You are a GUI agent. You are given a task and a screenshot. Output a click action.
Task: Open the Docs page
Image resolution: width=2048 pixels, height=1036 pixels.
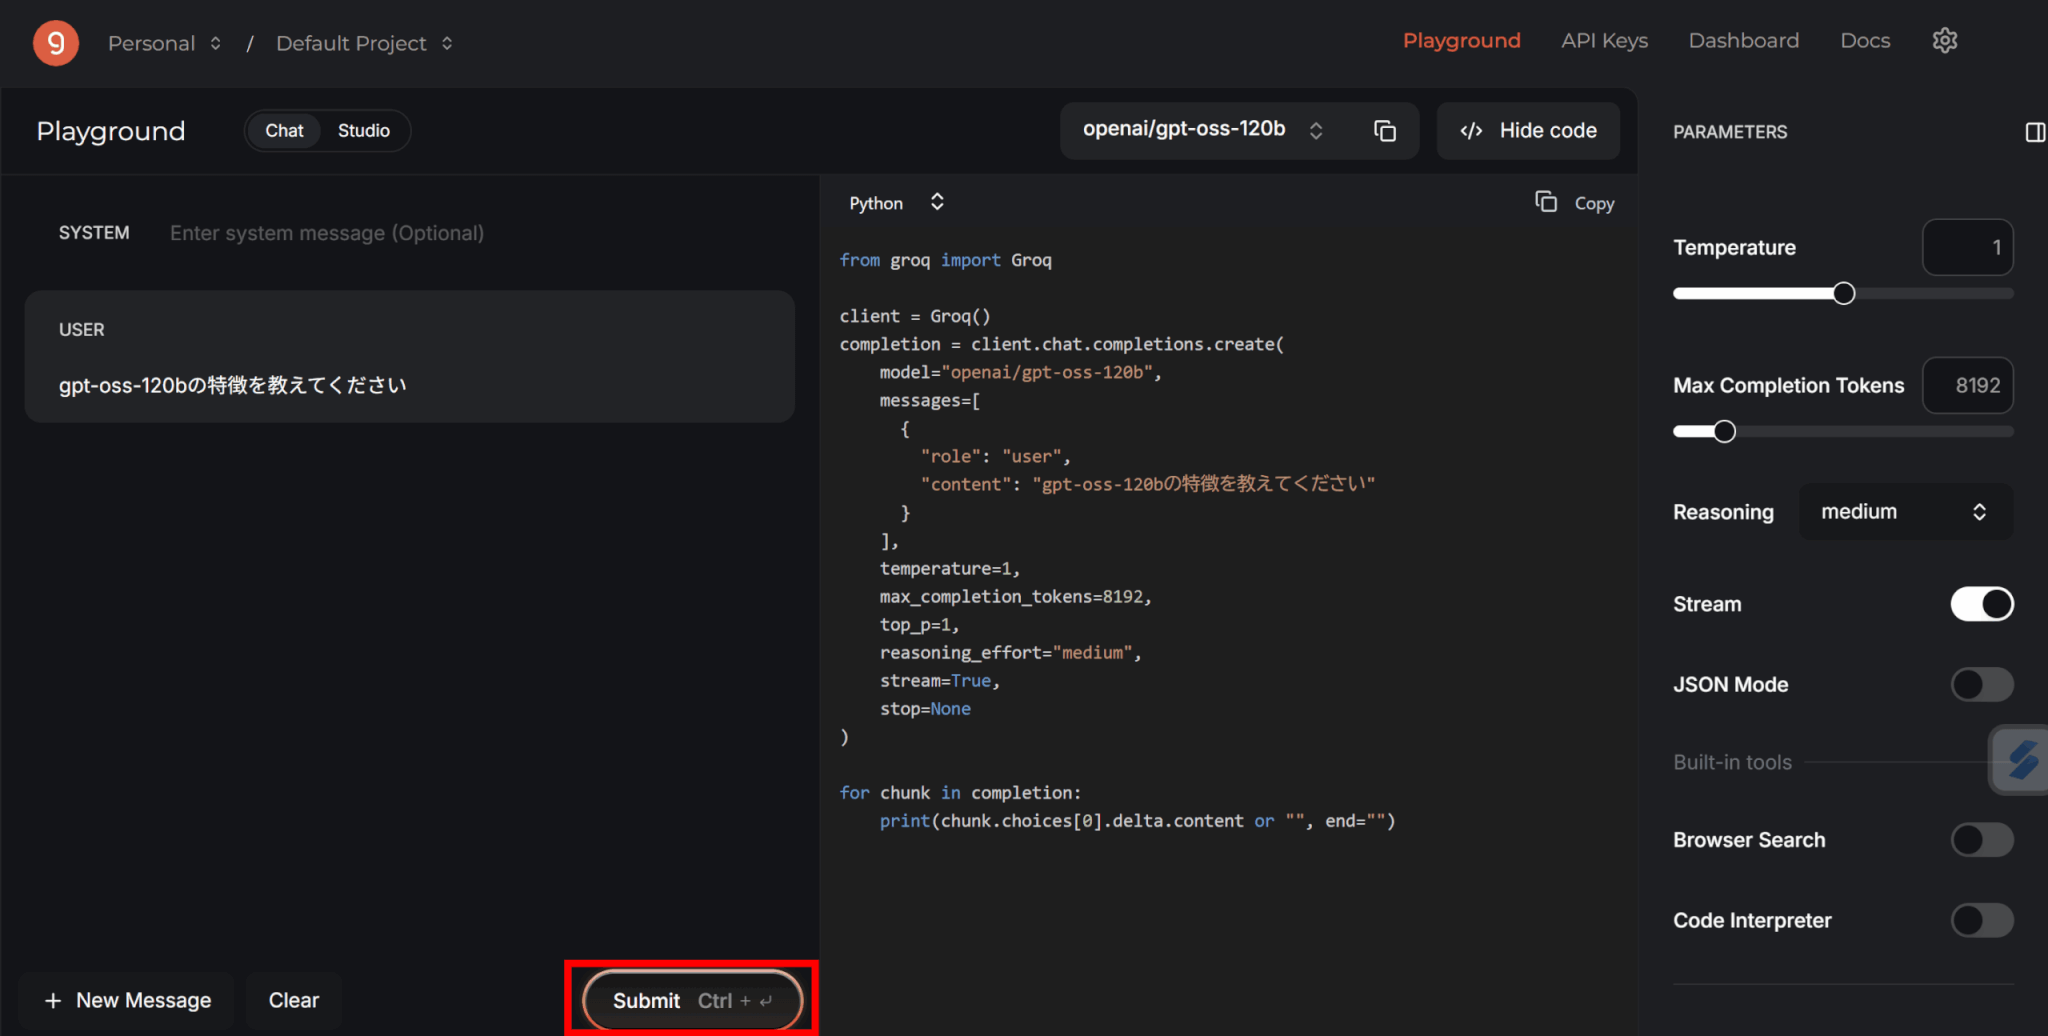point(1865,41)
